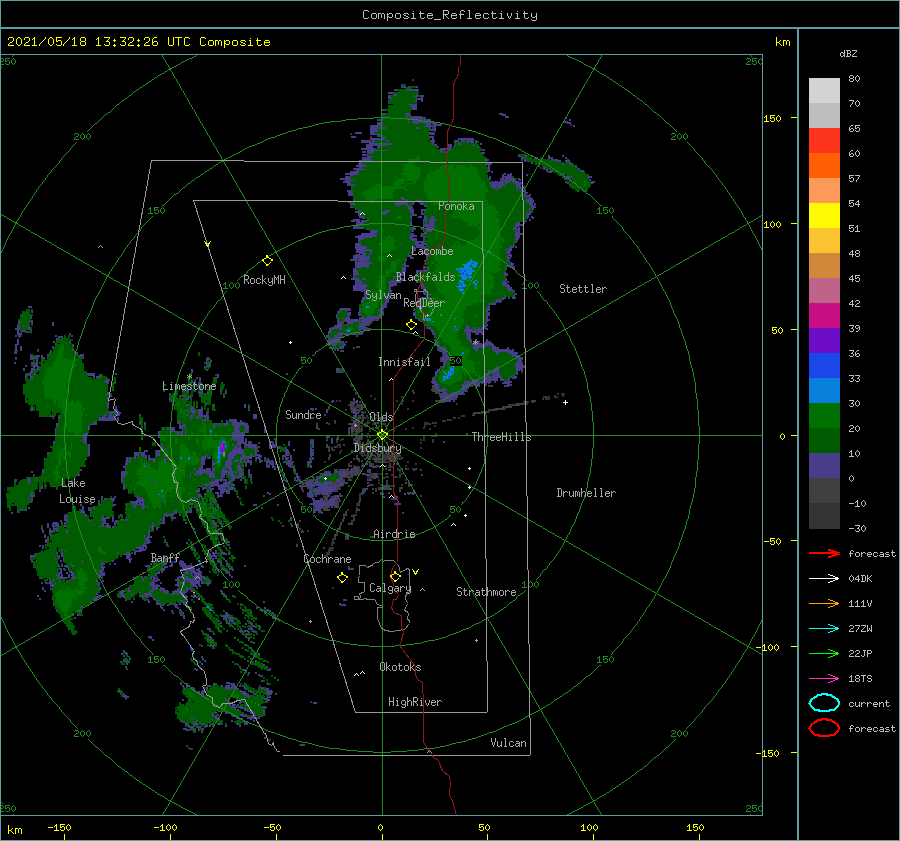The image size is (900, 841).
Task: Click the yellow radar-center marker near Didsbury
Action: tap(382, 435)
